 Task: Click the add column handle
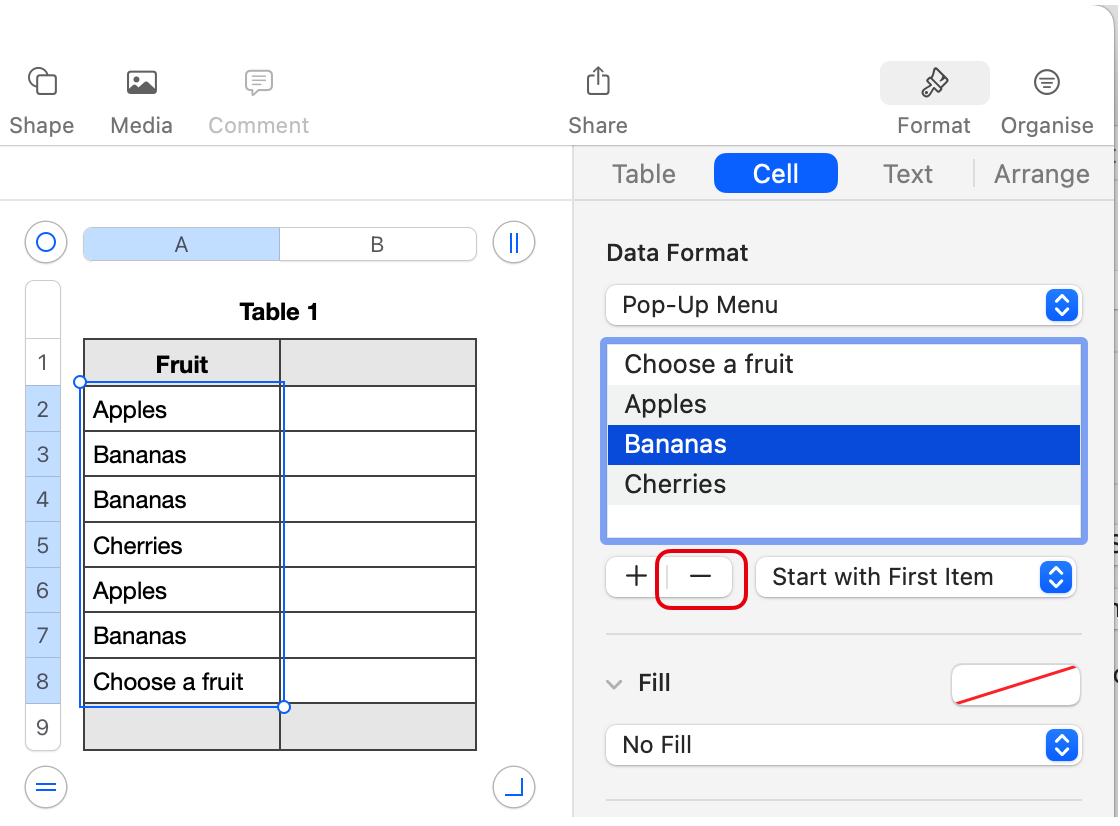[514, 242]
